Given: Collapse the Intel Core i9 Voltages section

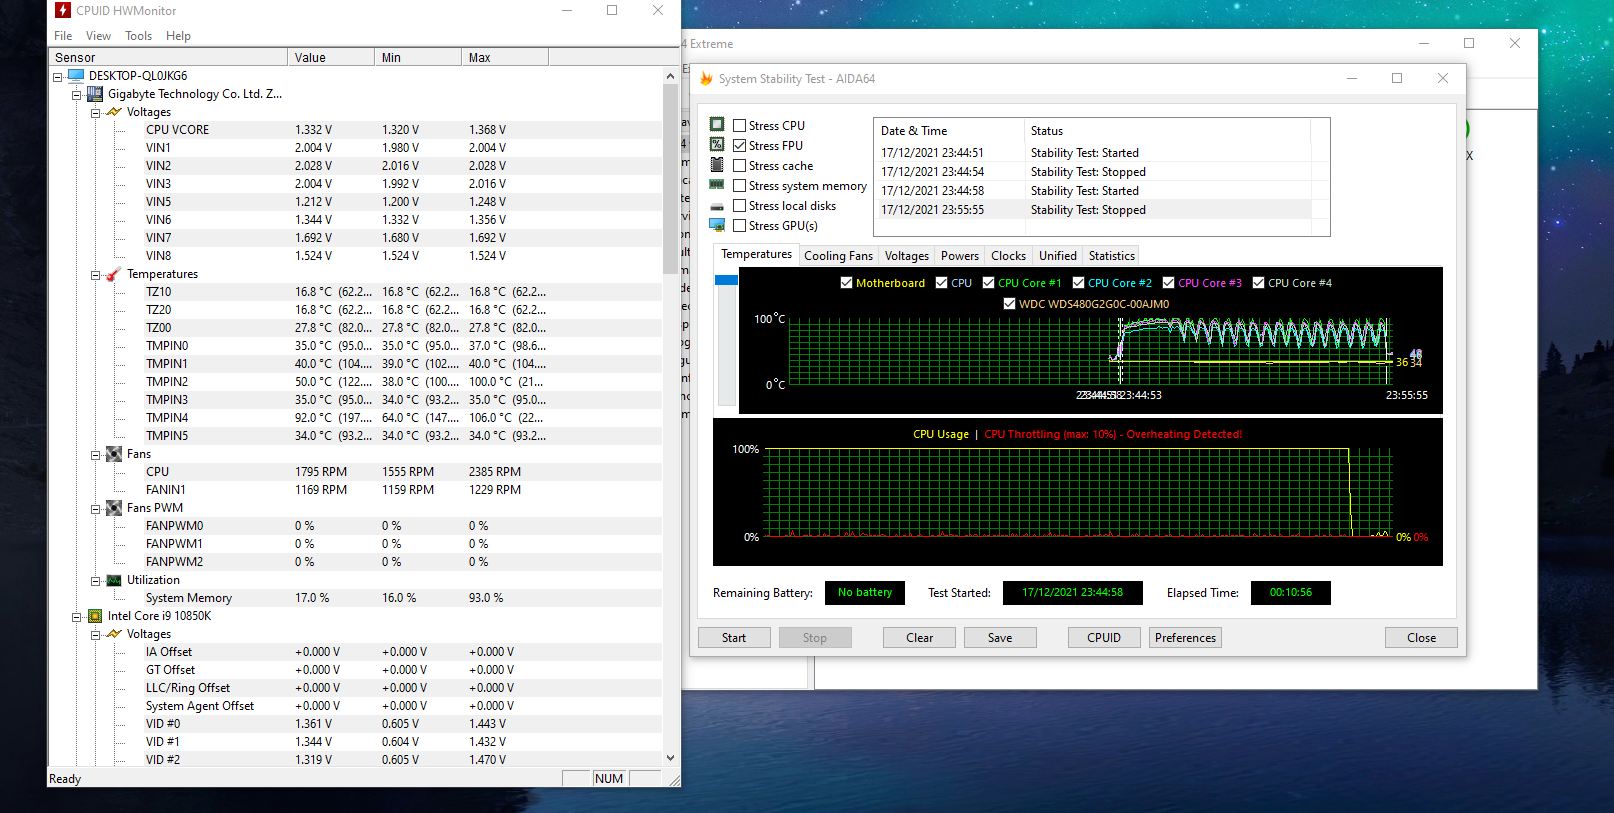Looking at the screenshot, I should tap(96, 635).
